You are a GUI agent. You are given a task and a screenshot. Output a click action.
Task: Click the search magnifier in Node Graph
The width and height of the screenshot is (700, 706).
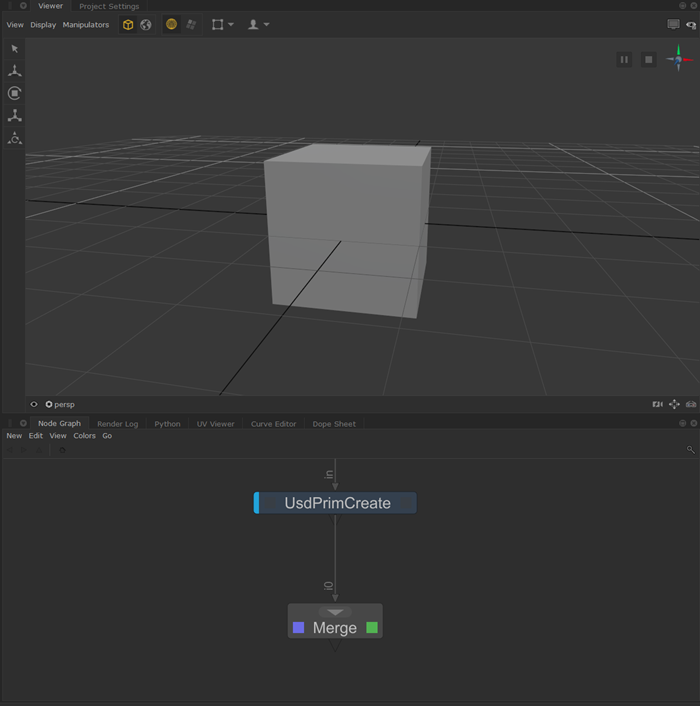tap(690, 451)
